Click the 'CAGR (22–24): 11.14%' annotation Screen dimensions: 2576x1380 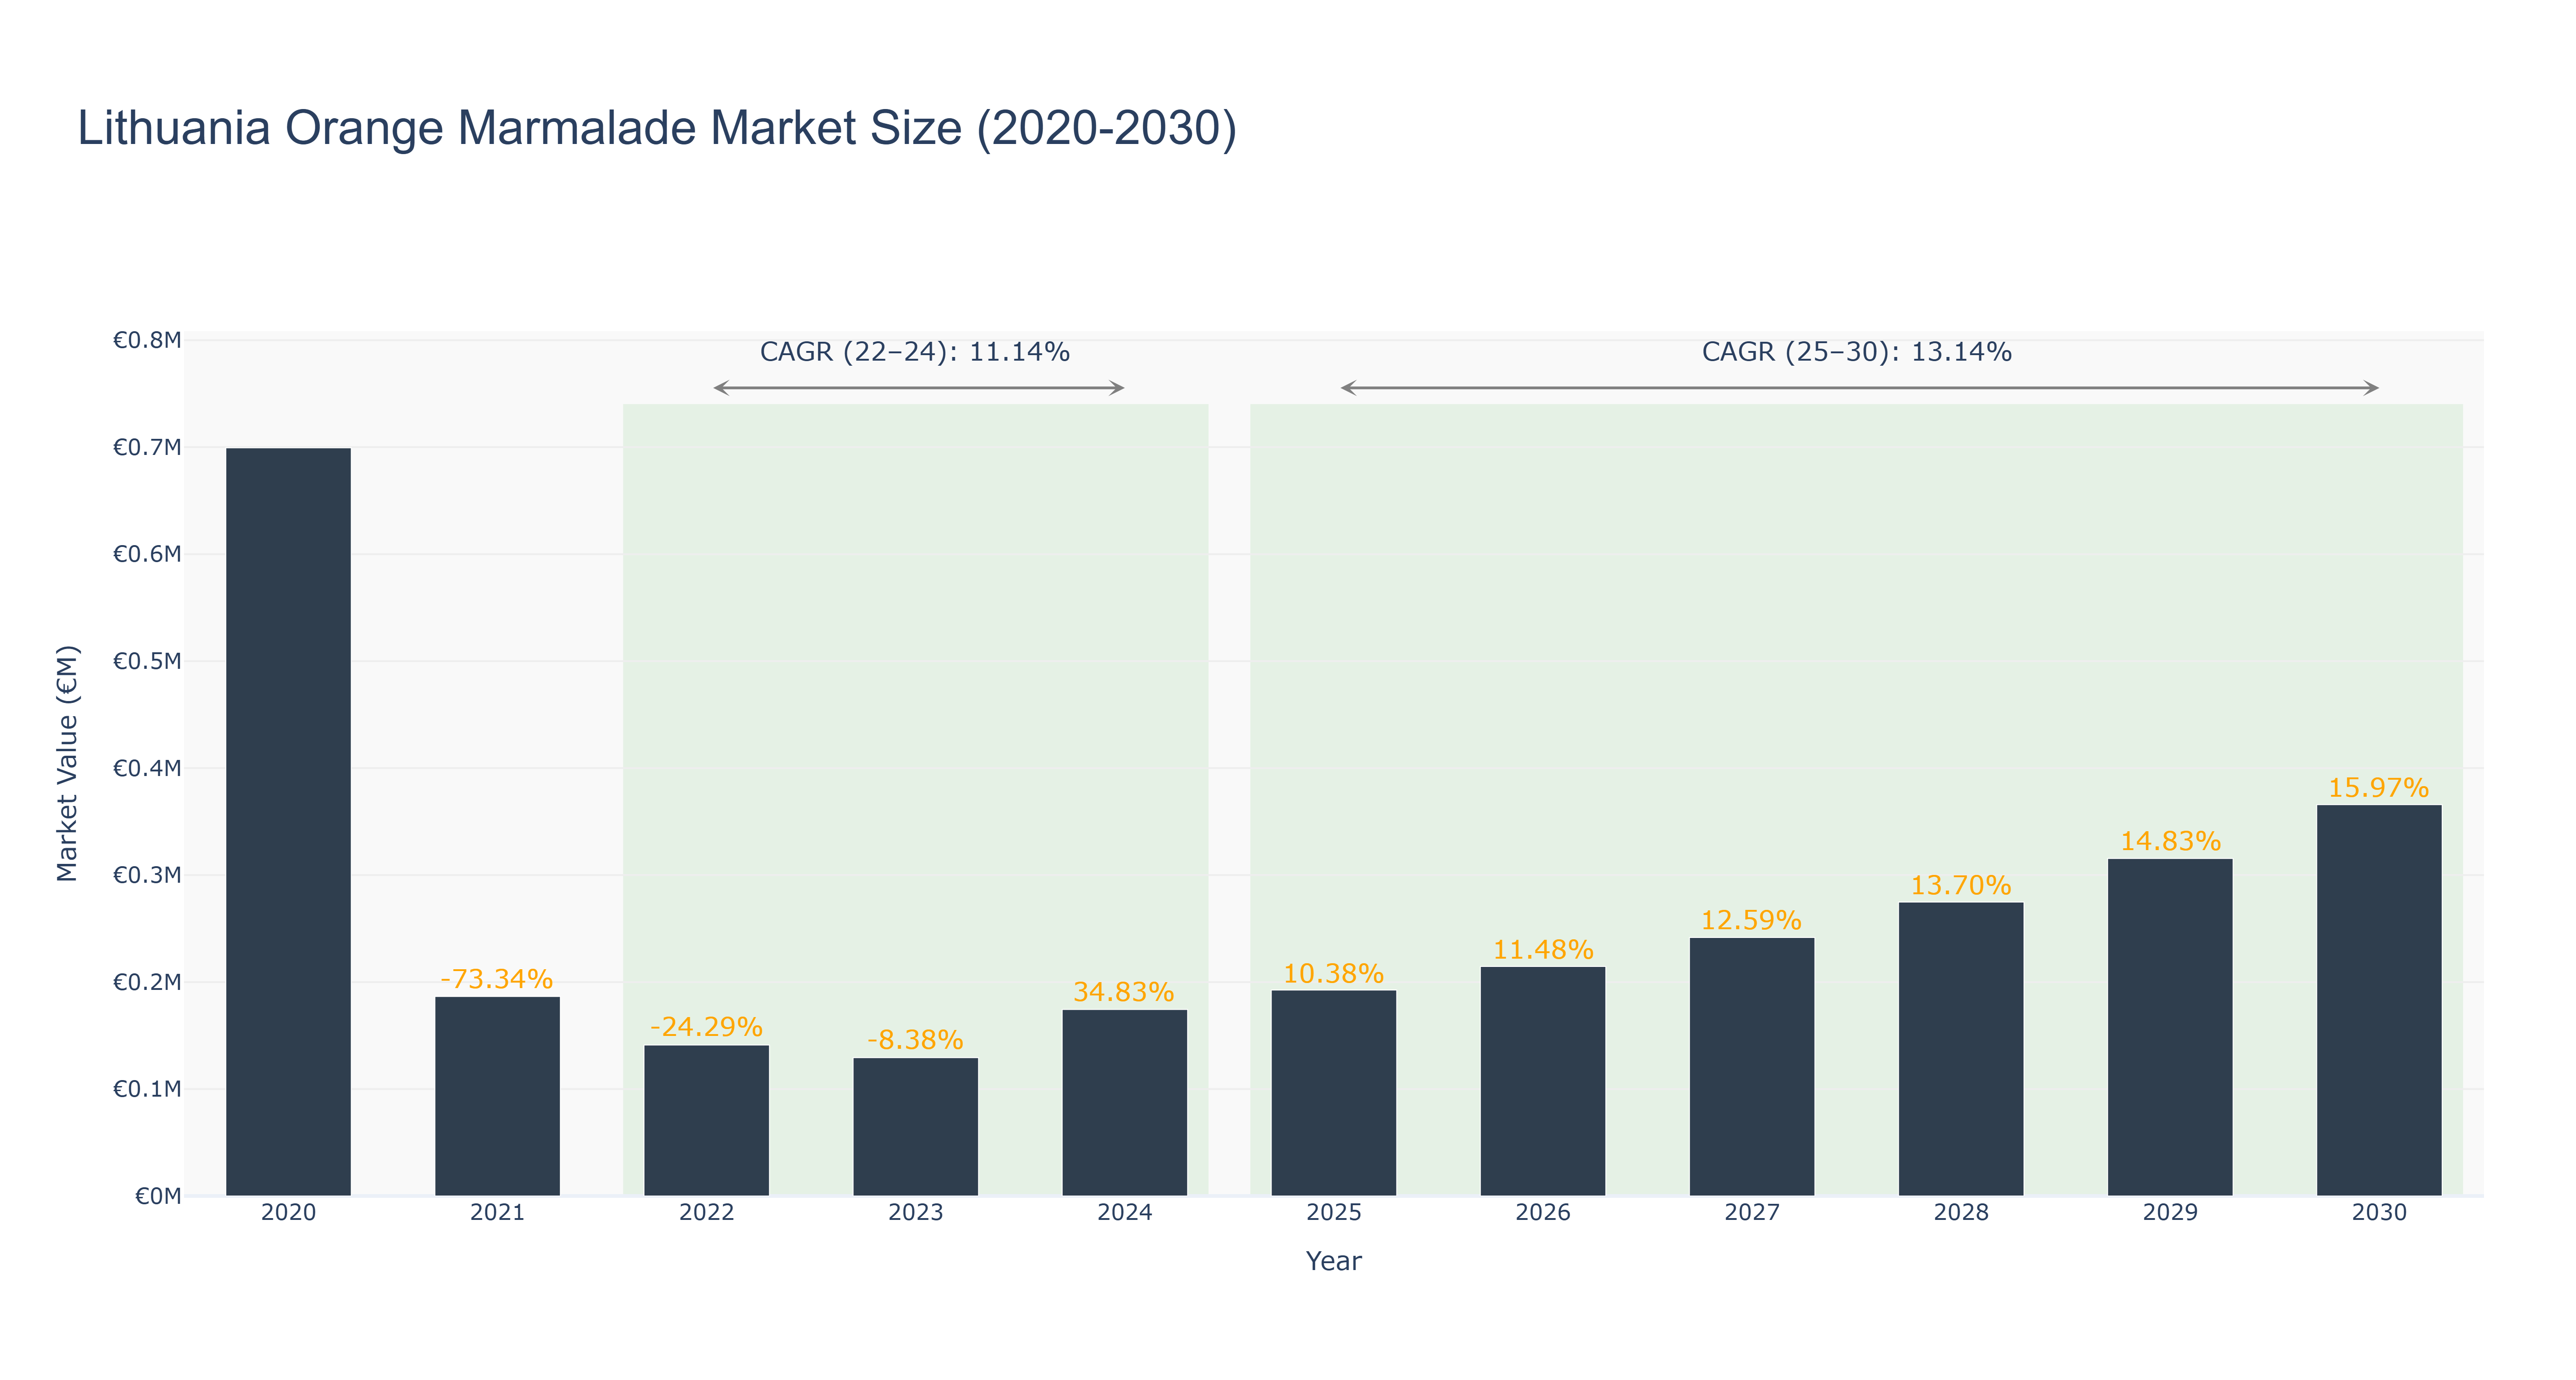coord(915,352)
